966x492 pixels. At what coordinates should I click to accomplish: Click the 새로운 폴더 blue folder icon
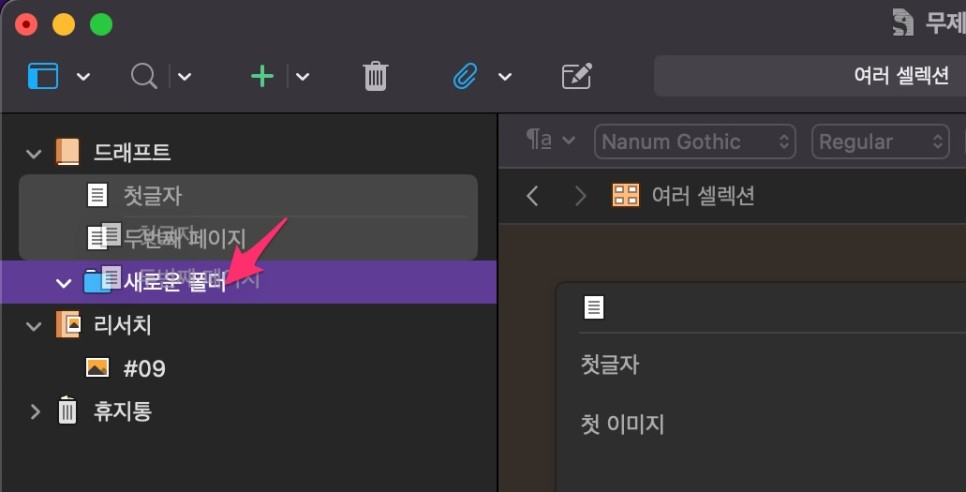pyautogui.click(x=96, y=282)
